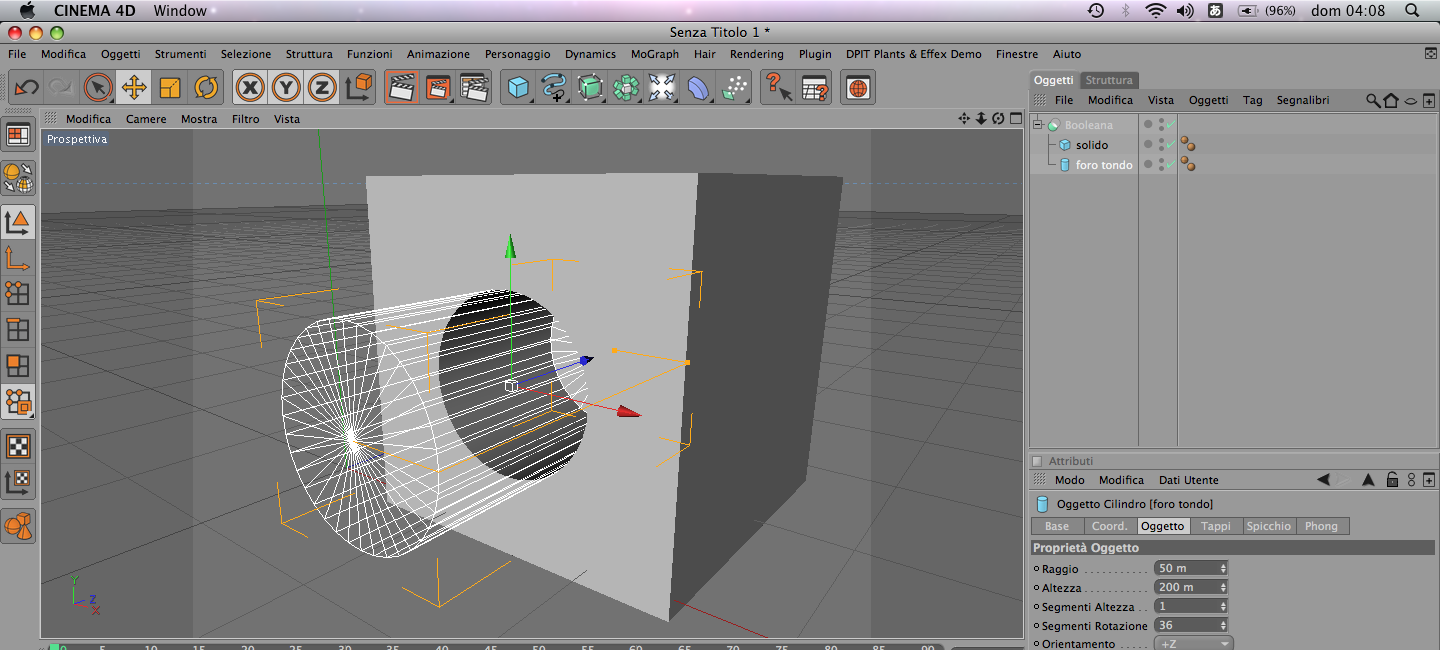Open the Orientamento dropdown
1440x650 pixels.
(x=1194, y=644)
